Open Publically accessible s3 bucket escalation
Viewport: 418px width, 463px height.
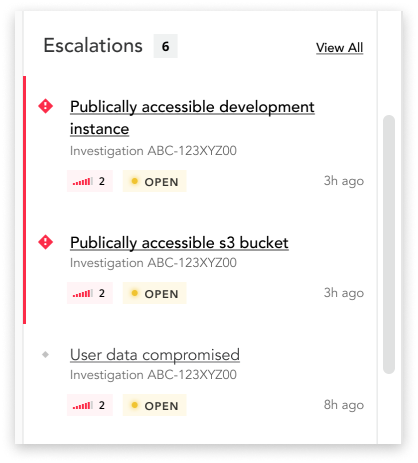[179, 243]
